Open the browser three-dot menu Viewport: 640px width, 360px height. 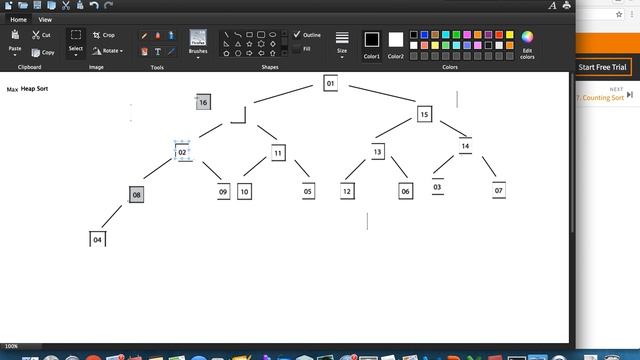coord(632,14)
